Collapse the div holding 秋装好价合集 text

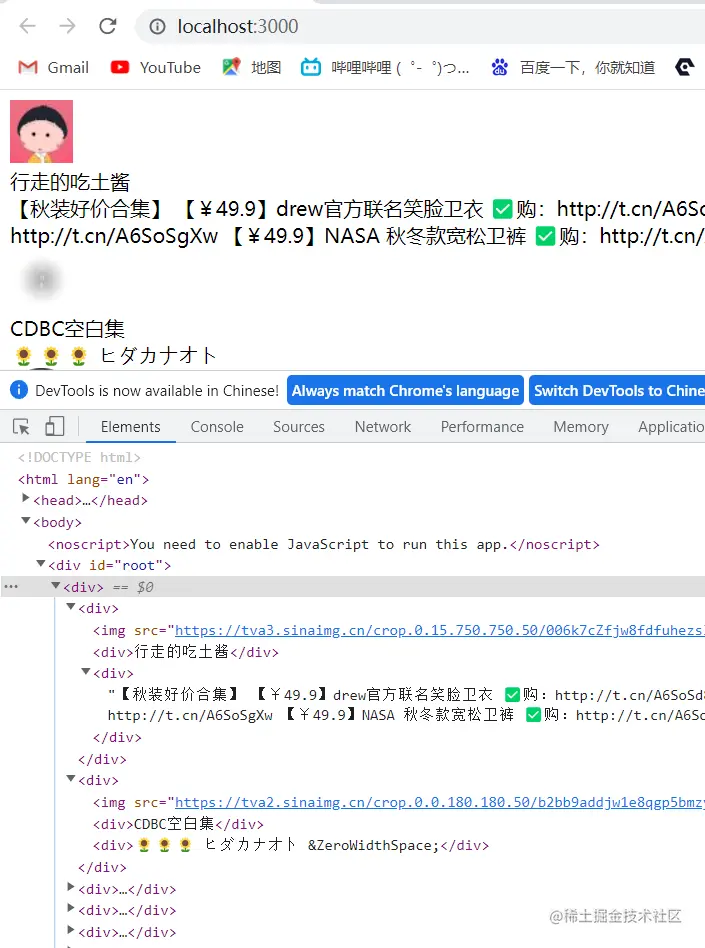coord(86,672)
